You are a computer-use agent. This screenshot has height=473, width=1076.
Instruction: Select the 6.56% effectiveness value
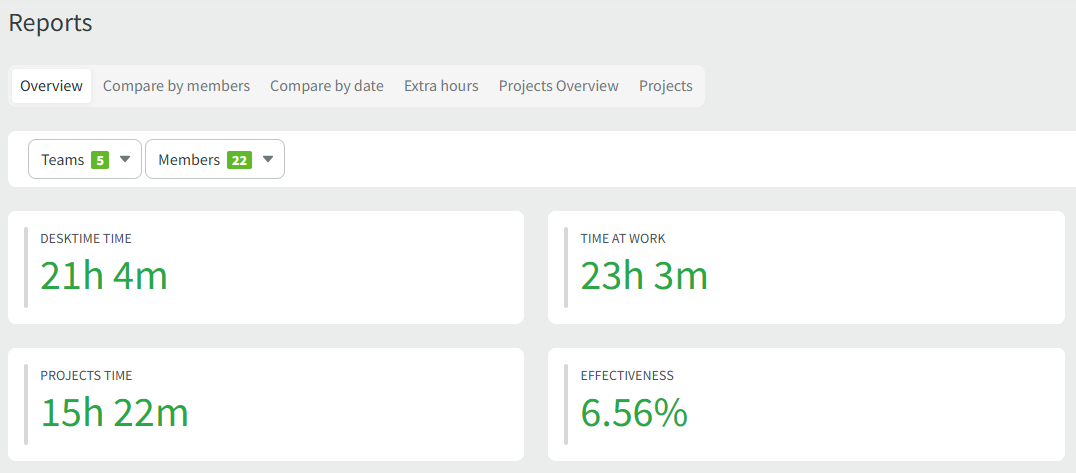[x=634, y=413]
